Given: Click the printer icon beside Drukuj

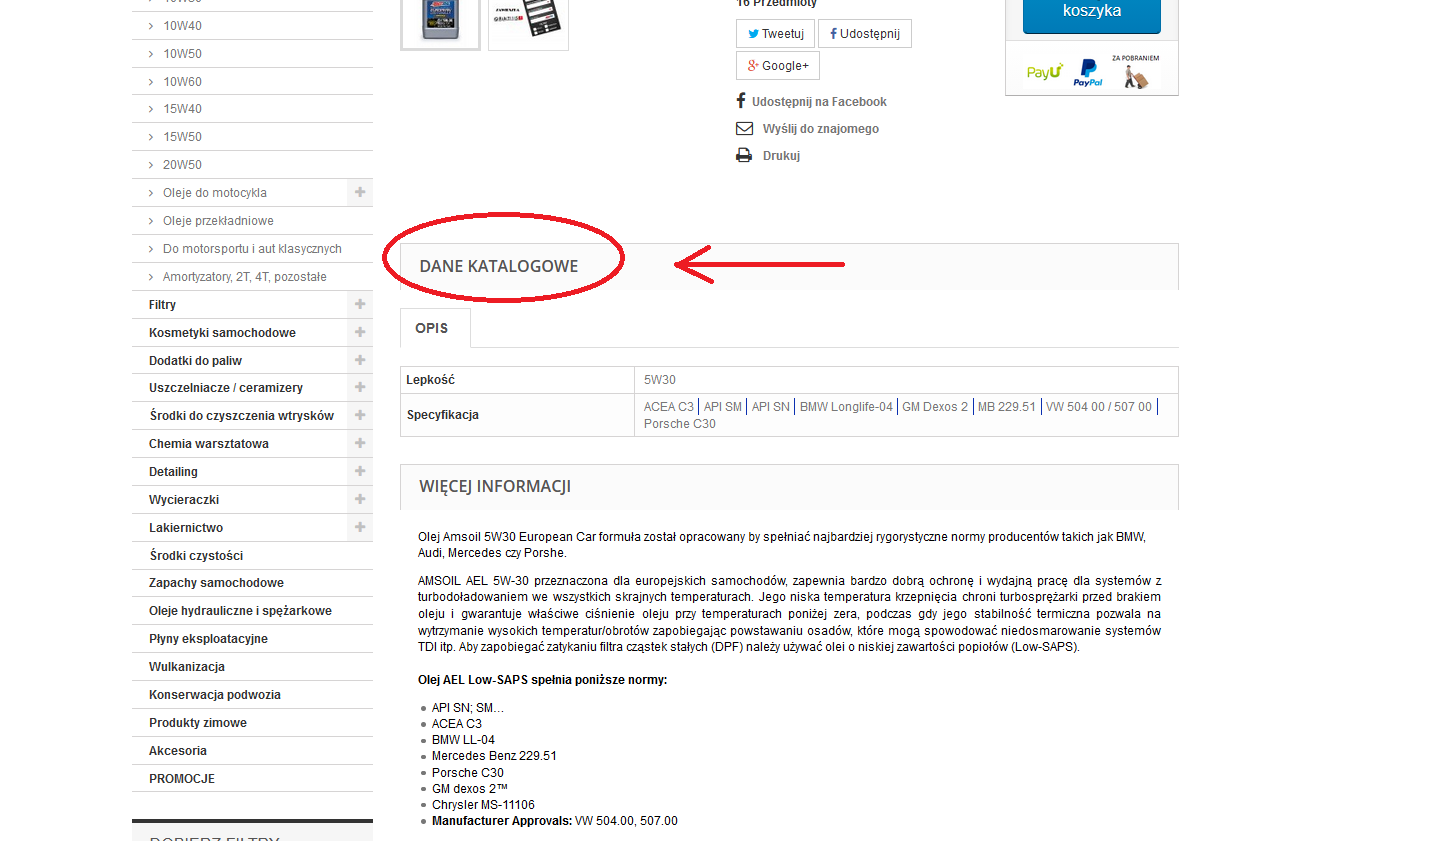Looking at the screenshot, I should tap(744, 155).
